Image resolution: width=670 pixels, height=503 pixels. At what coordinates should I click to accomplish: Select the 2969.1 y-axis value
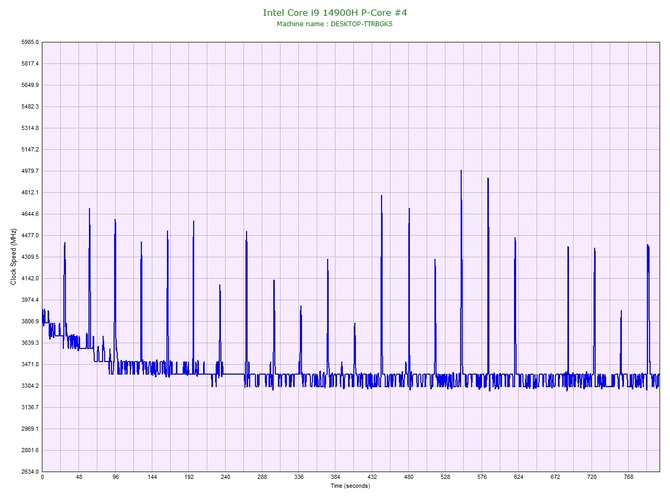pos(30,429)
